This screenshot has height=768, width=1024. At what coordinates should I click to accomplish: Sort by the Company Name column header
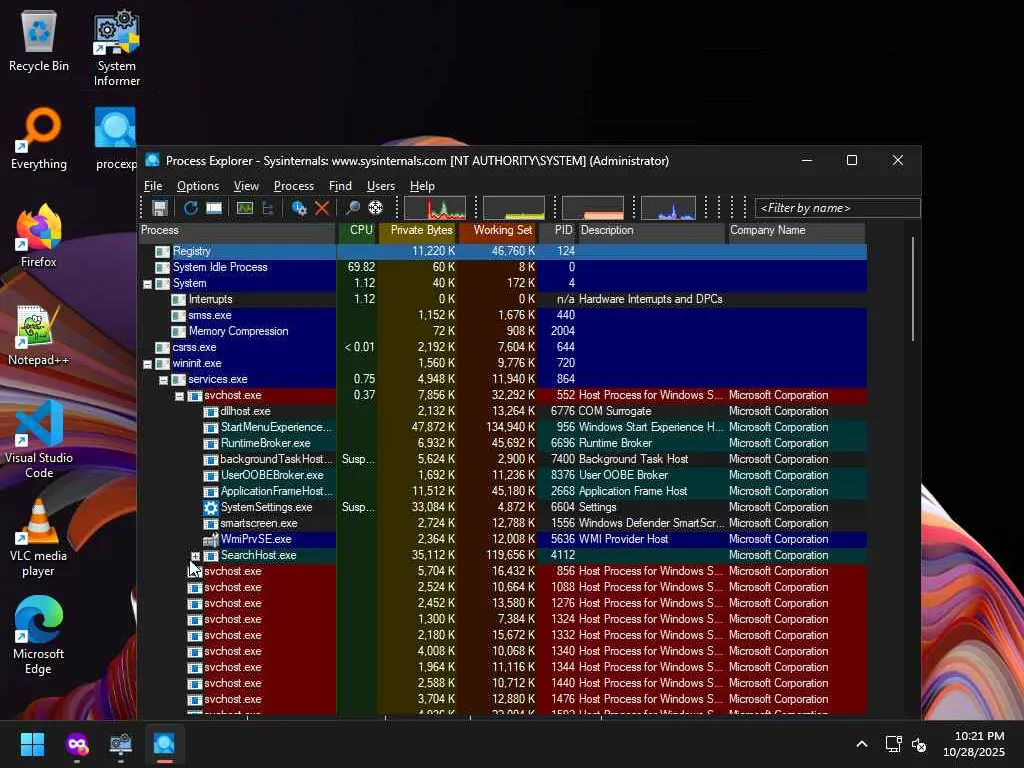click(795, 231)
